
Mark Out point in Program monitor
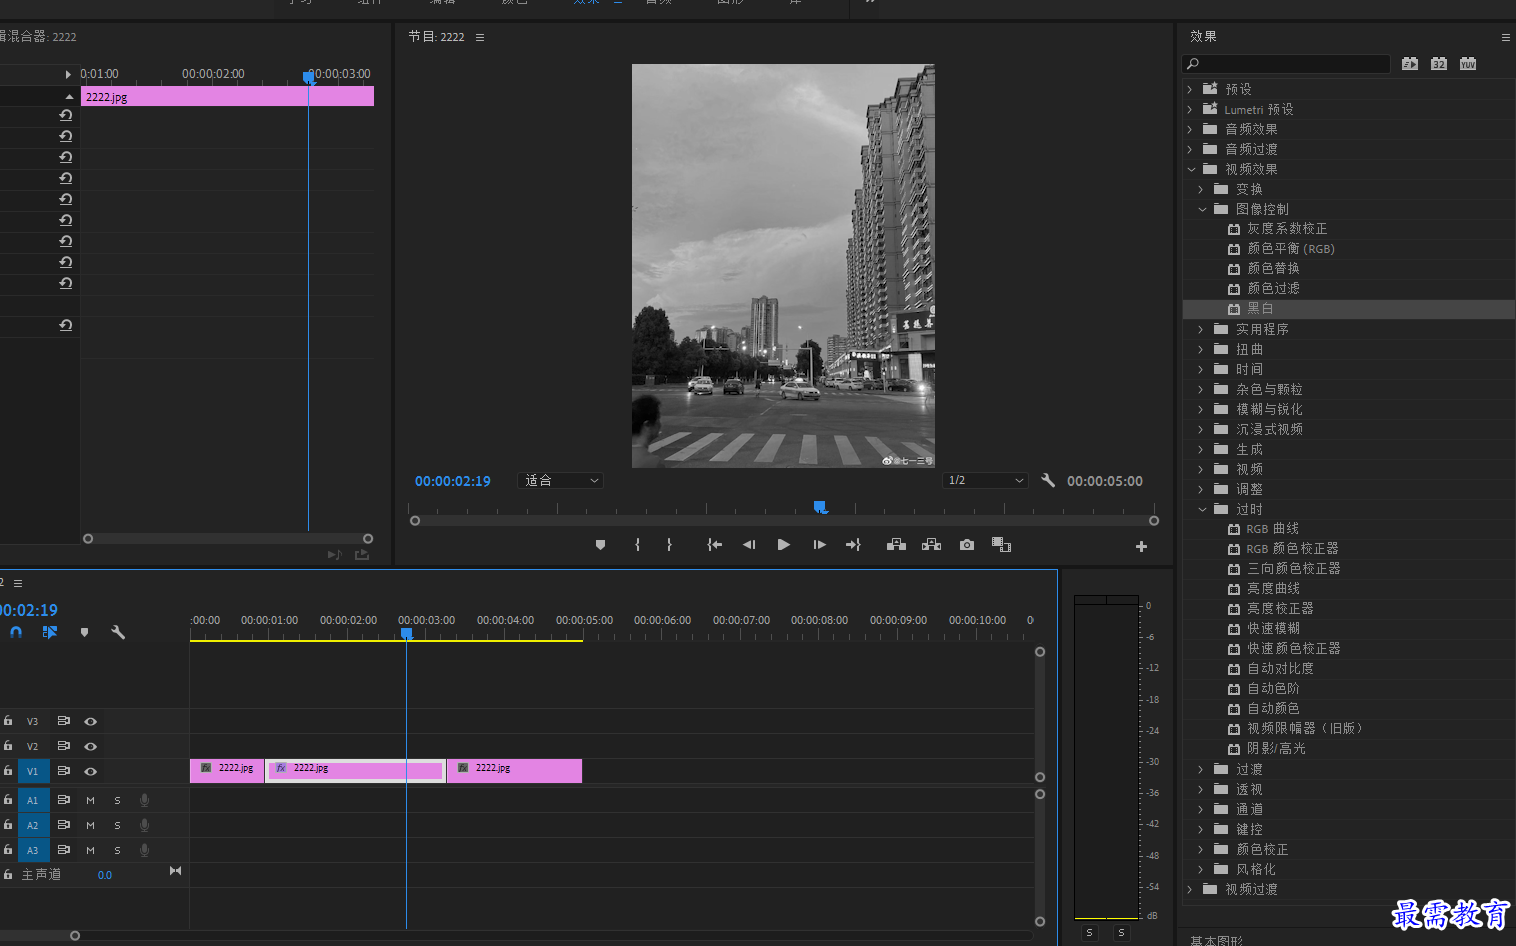click(669, 545)
